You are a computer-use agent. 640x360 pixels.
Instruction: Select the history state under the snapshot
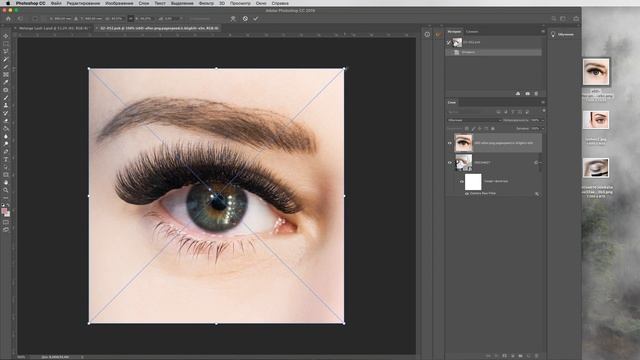point(494,52)
